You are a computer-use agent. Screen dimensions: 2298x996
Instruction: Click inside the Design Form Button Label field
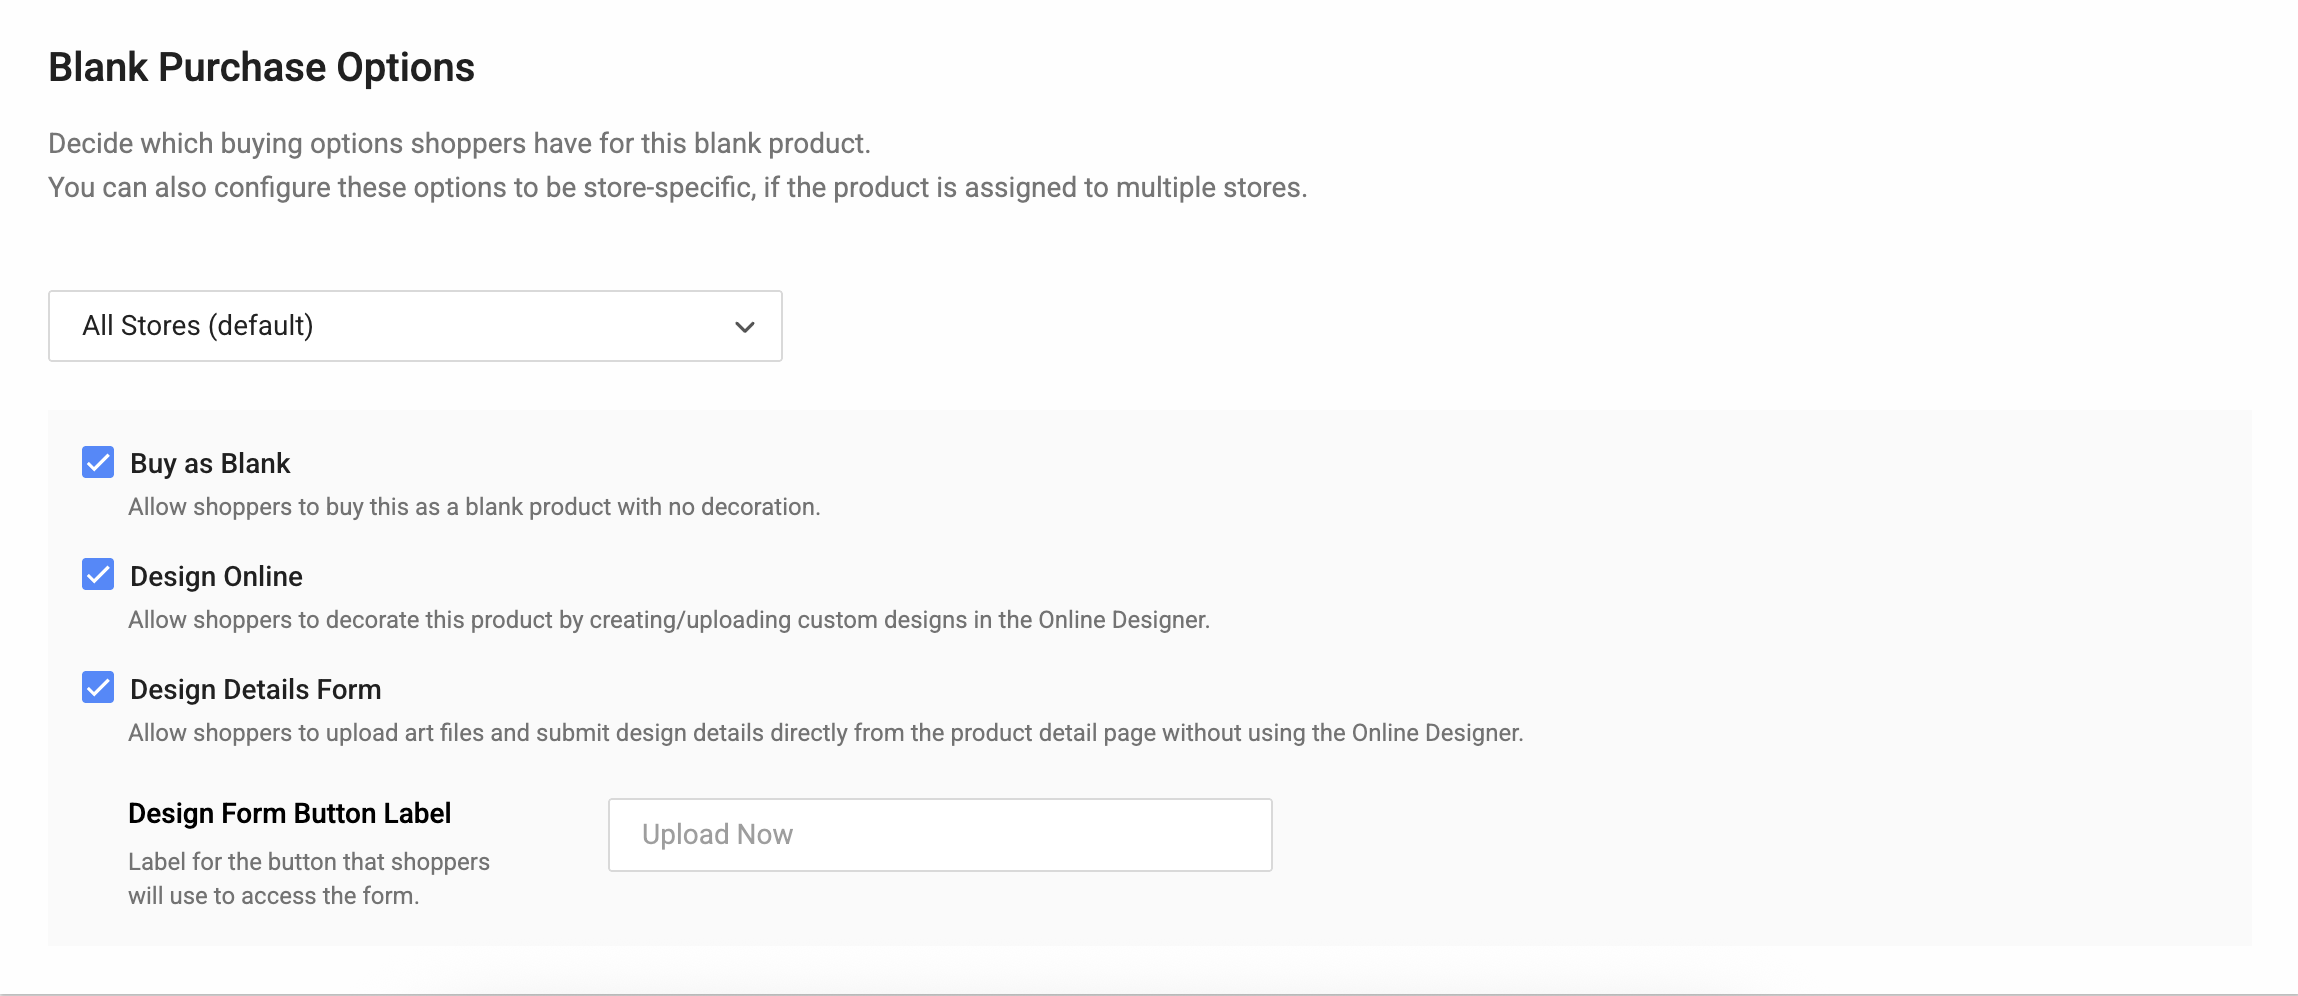tap(938, 833)
